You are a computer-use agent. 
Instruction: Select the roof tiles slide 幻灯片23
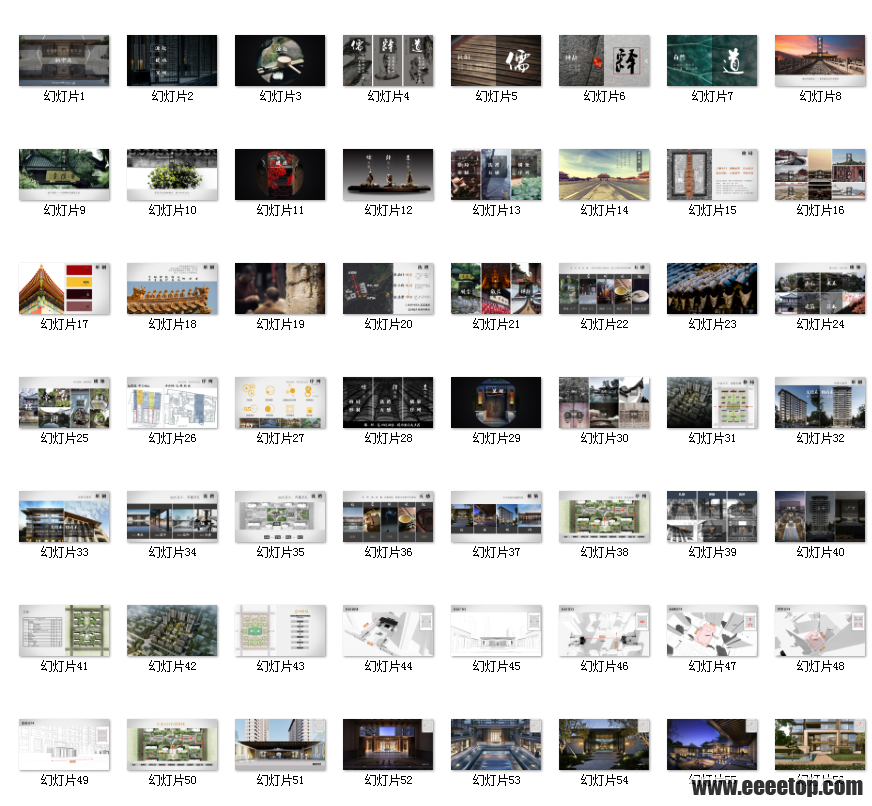tap(712, 289)
